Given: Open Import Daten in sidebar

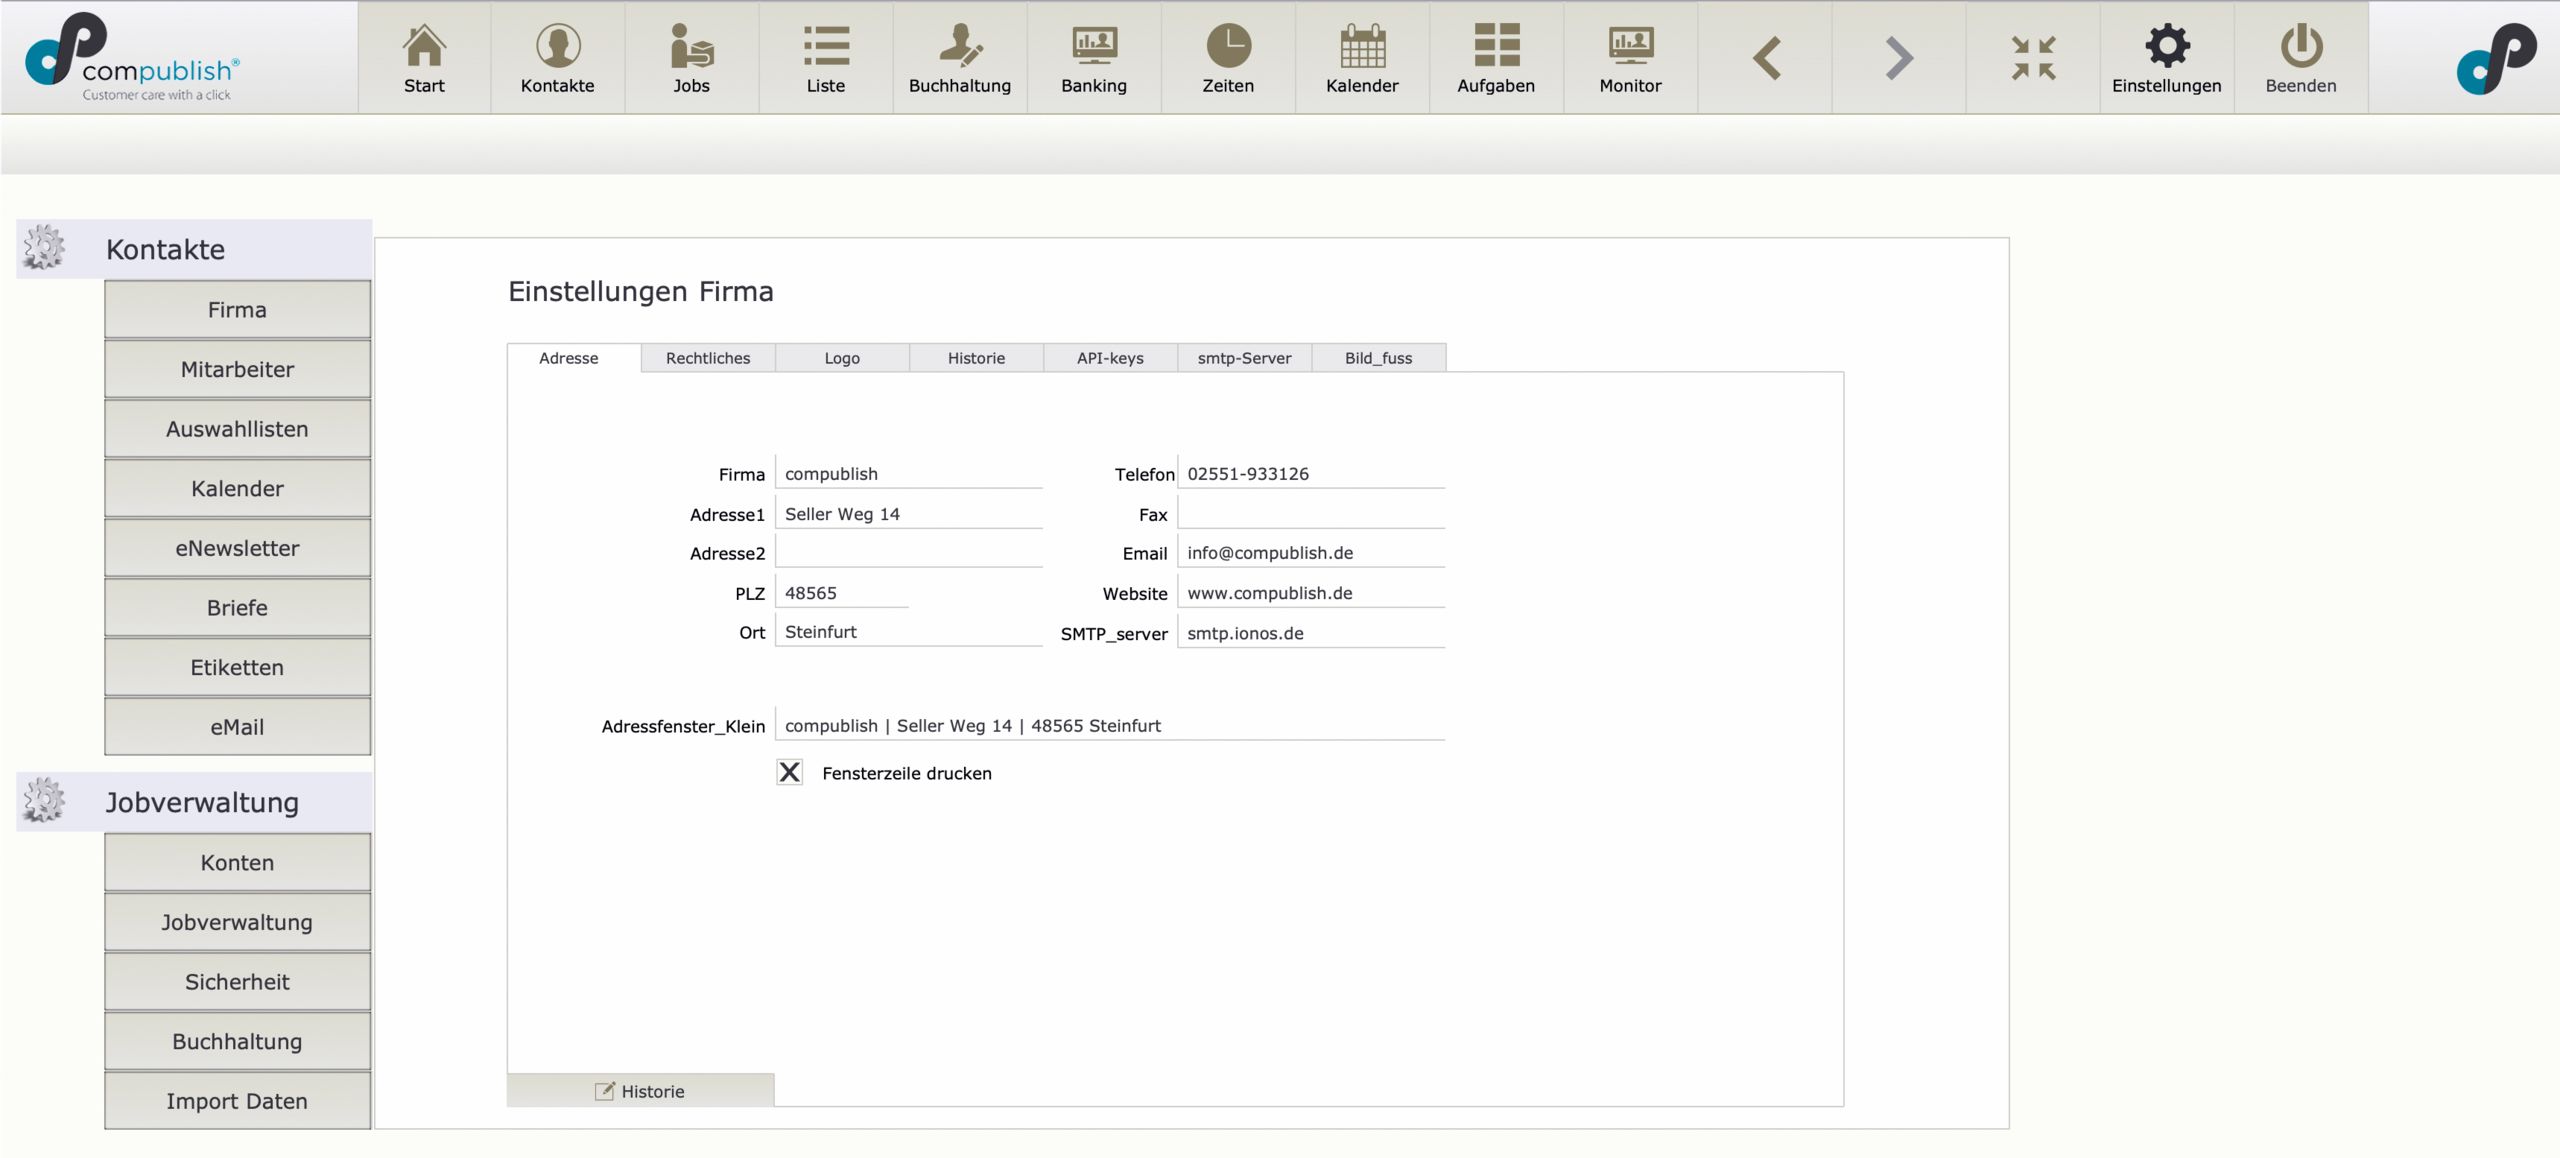Looking at the screenshot, I should point(237,1101).
